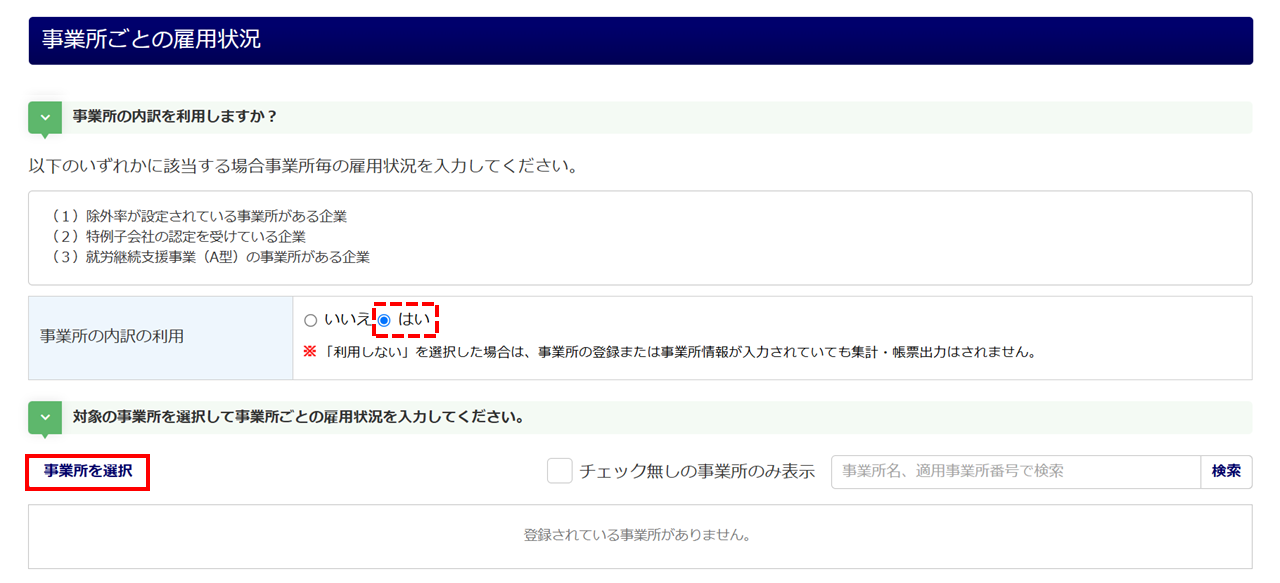Select the はい radio button
Screen dimensions: 1280x583
tap(384, 320)
